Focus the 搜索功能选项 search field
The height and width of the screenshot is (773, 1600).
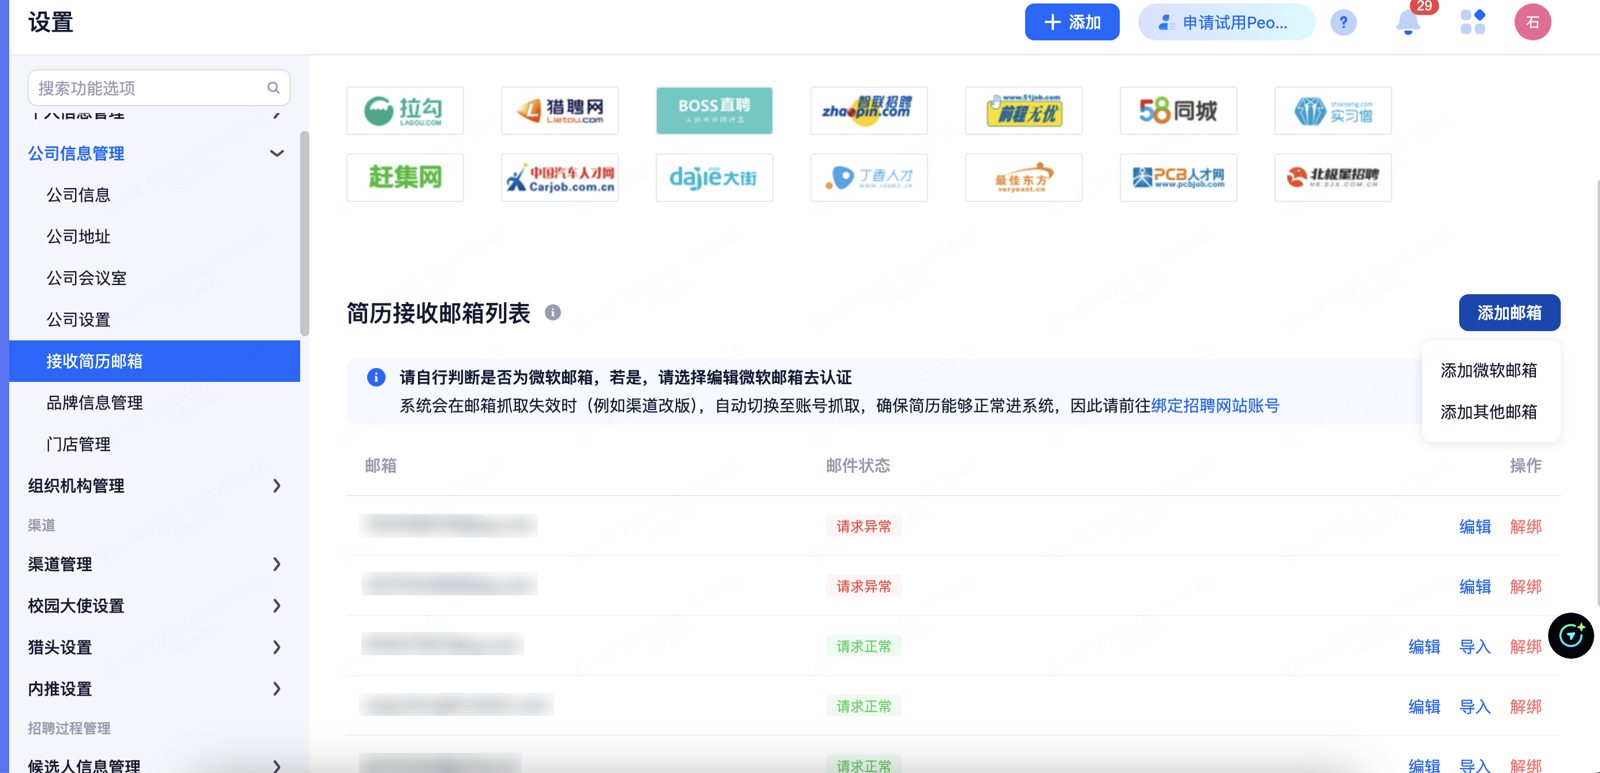coord(159,88)
